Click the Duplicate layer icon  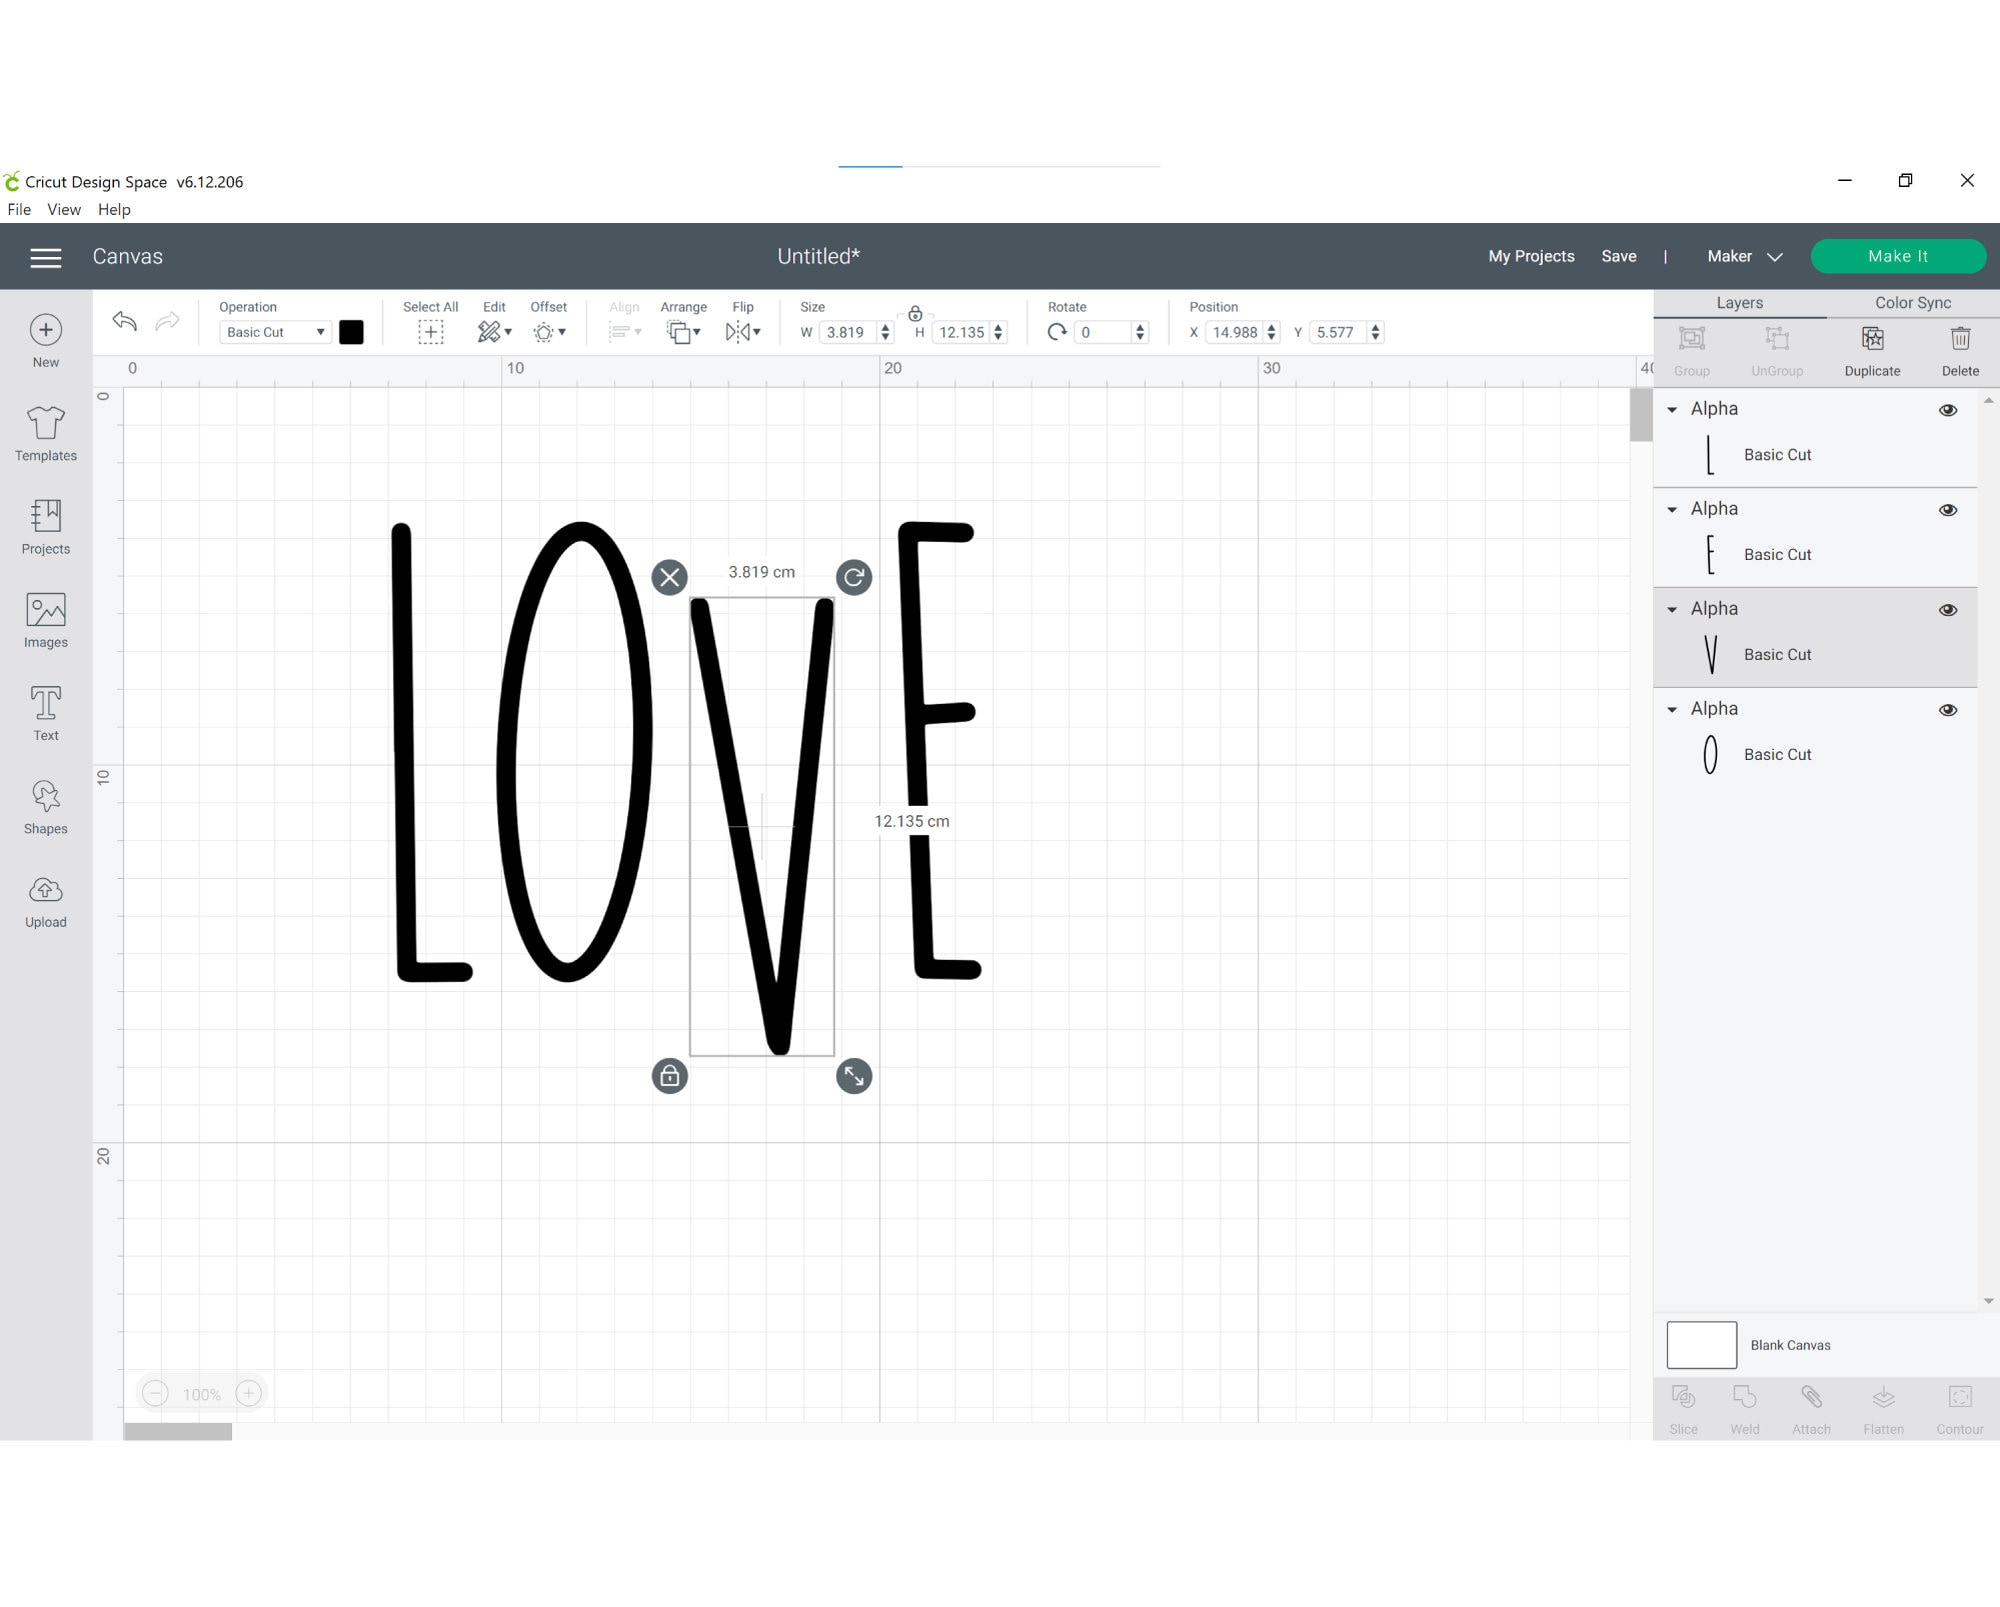1872,339
